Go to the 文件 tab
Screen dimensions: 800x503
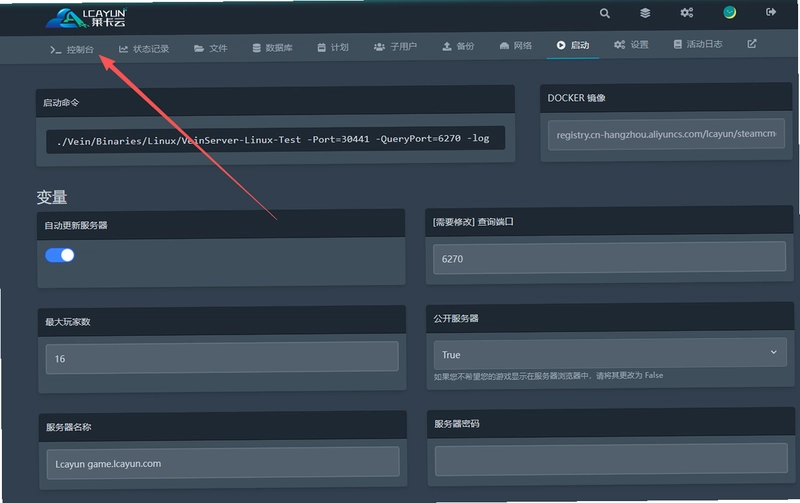[x=211, y=48]
